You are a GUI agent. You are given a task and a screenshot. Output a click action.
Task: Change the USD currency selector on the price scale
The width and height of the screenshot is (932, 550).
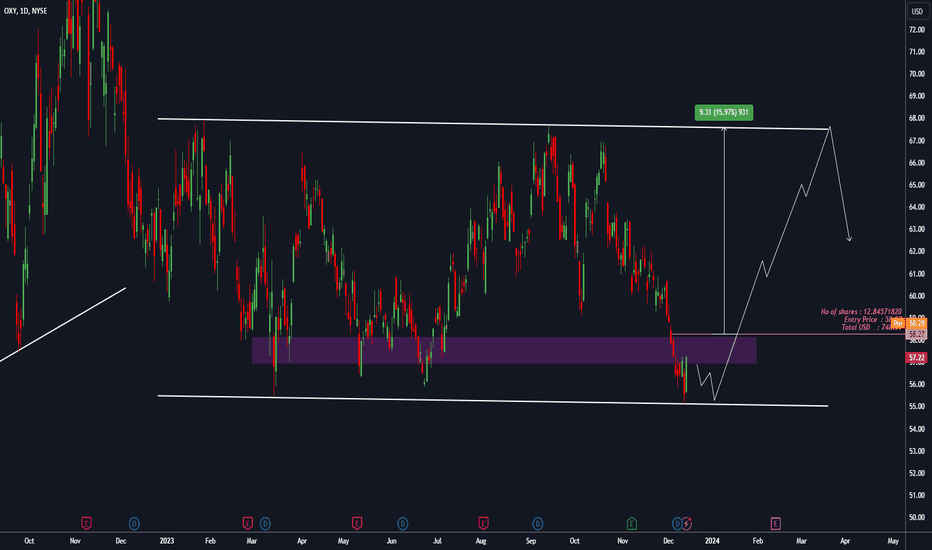(917, 11)
